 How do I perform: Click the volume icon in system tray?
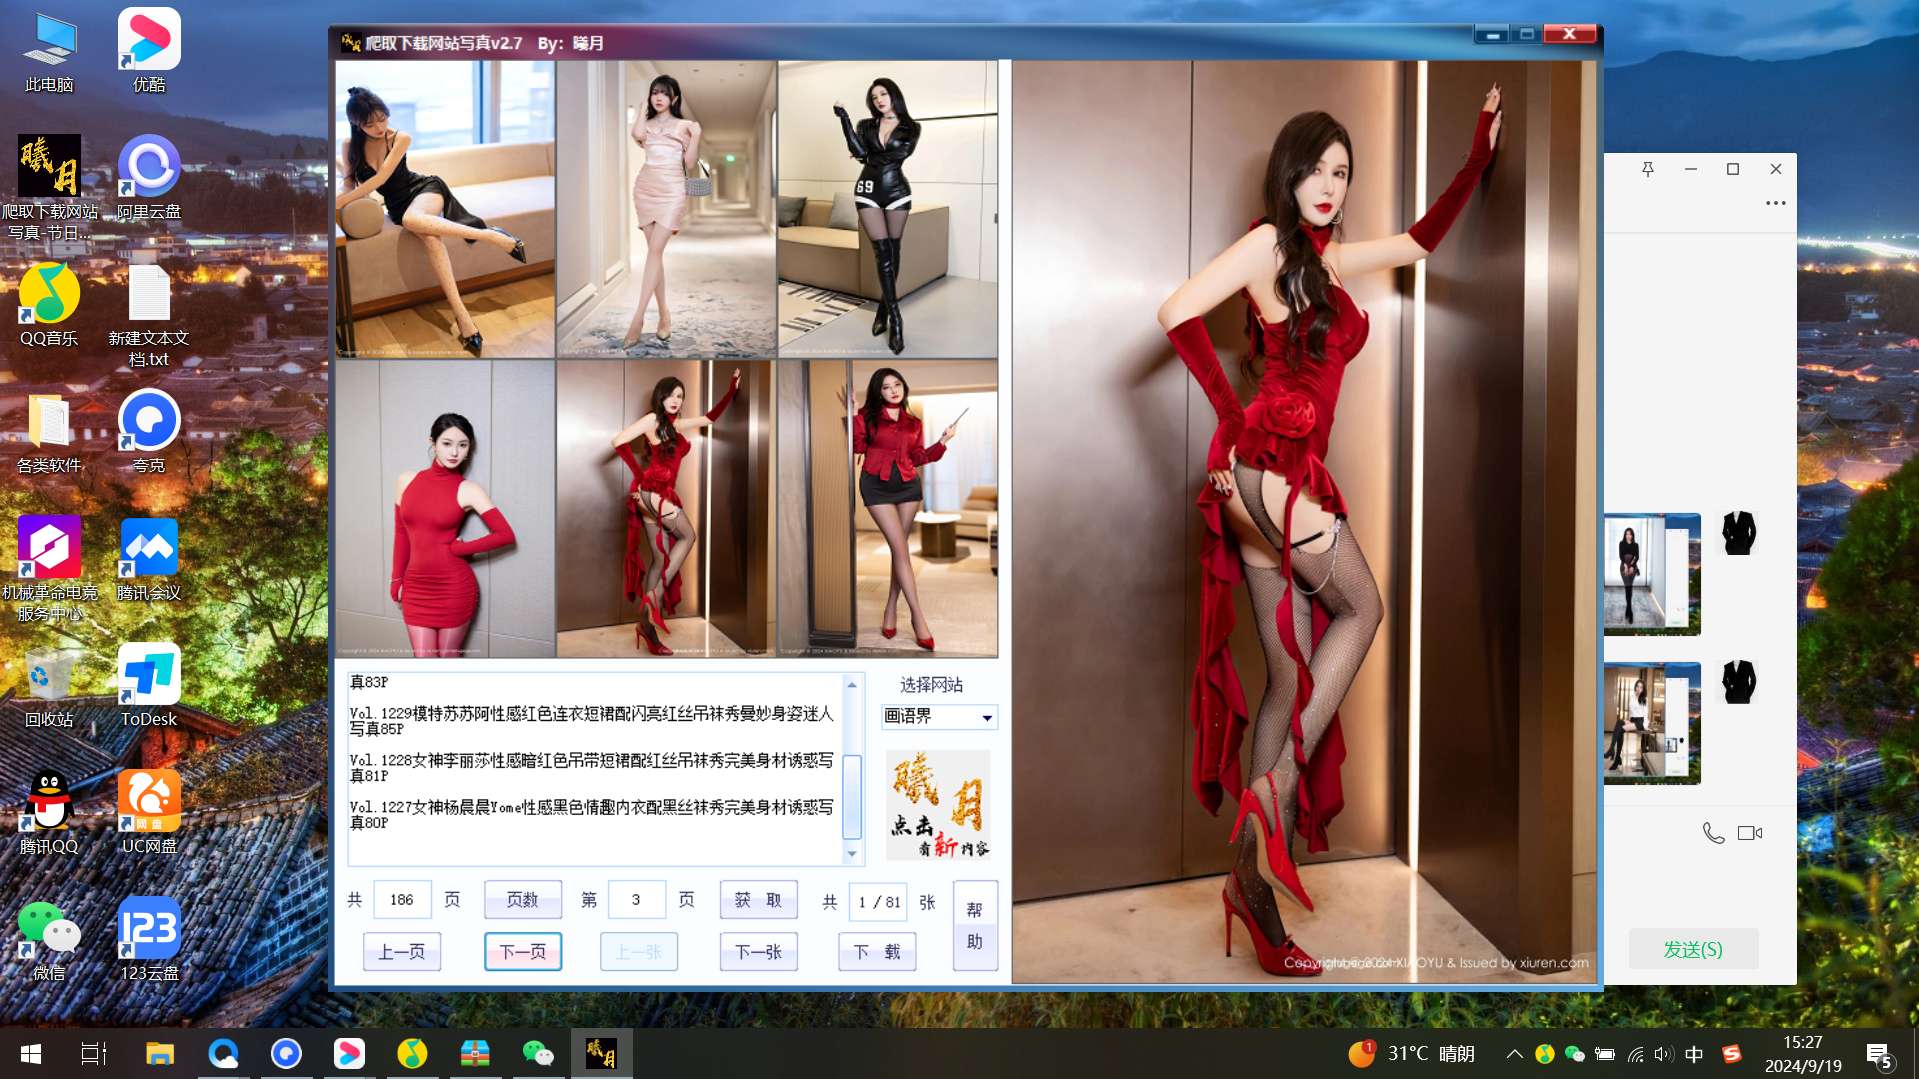1664,1054
